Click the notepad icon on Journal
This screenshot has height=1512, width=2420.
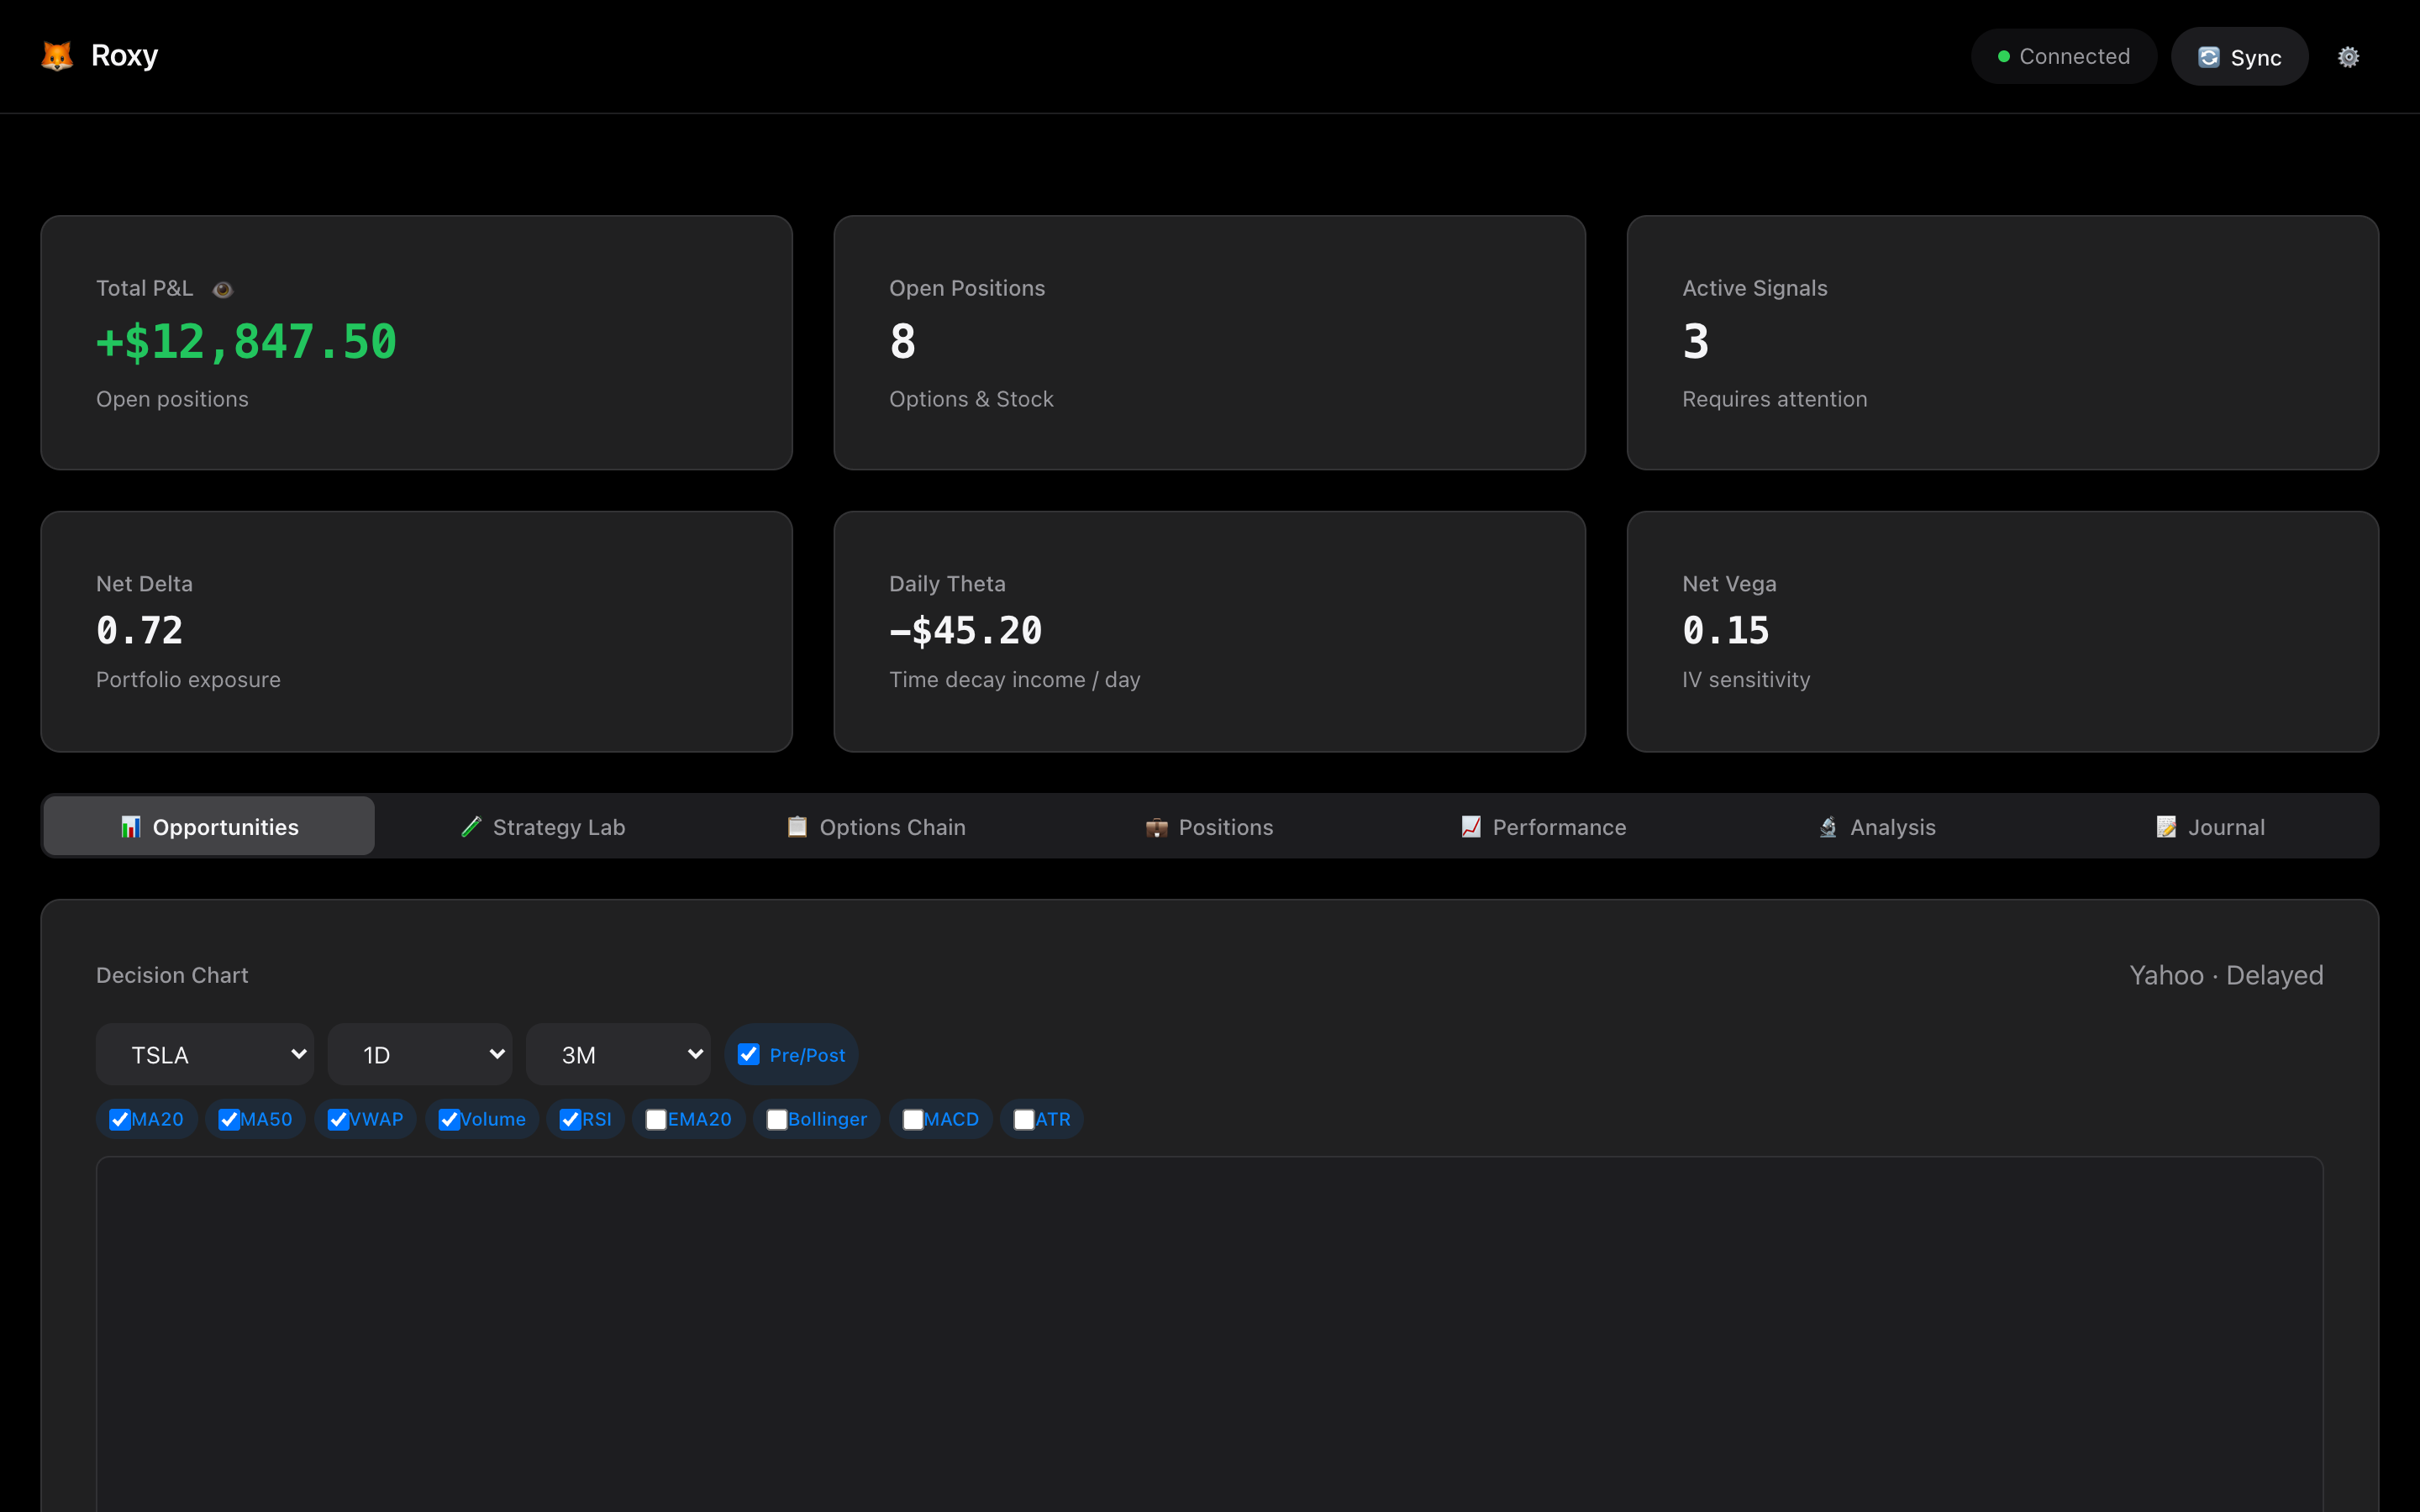pyautogui.click(x=2166, y=826)
